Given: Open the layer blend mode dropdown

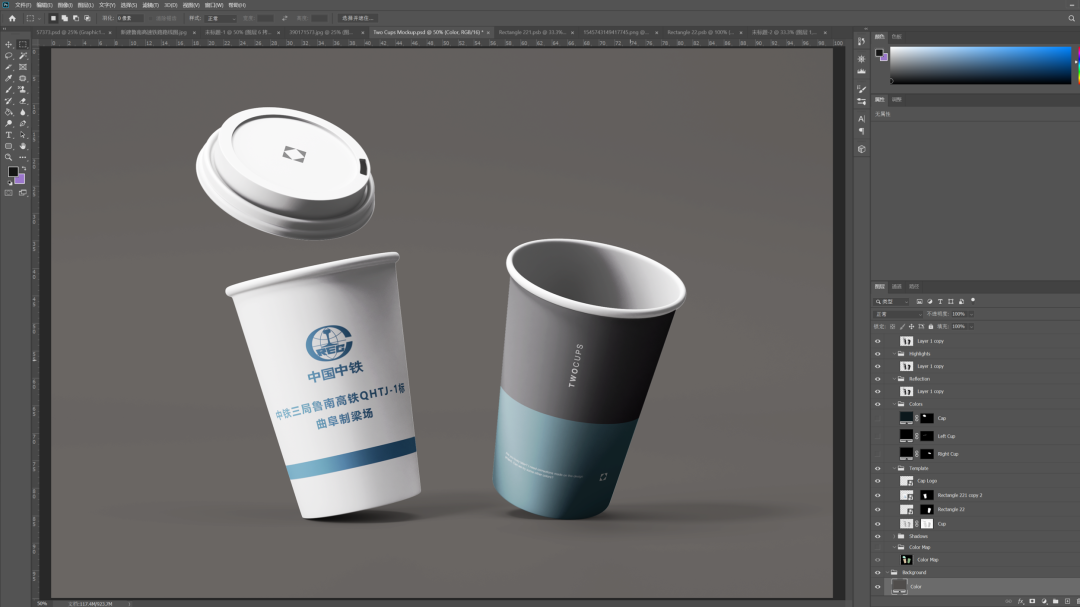Looking at the screenshot, I should (x=898, y=314).
